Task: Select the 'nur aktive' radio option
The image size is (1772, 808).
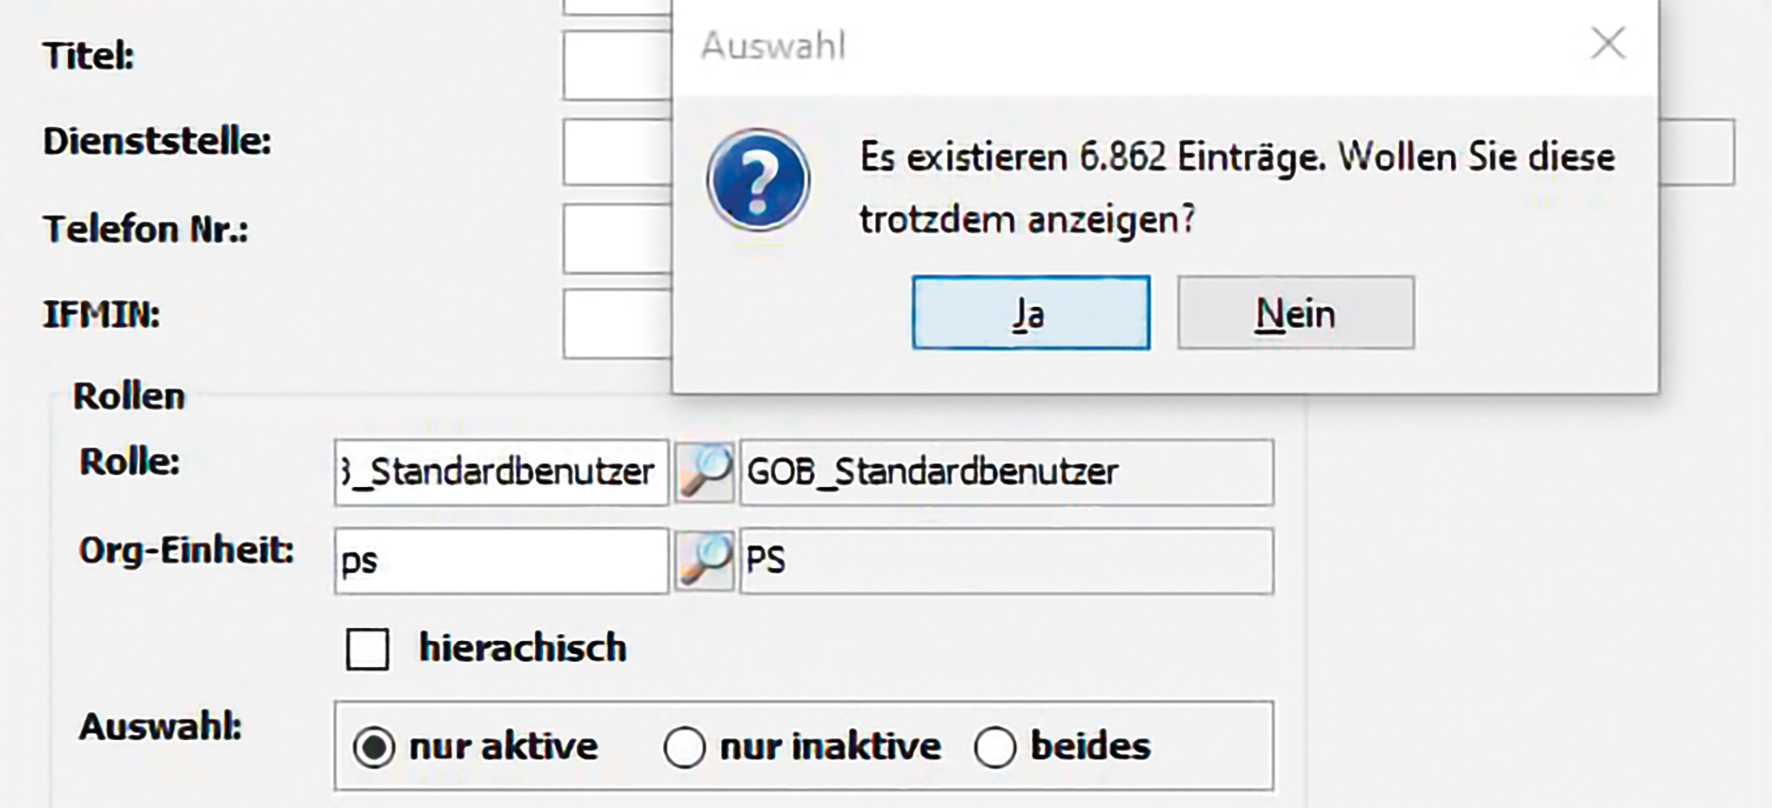Action: coord(374,747)
